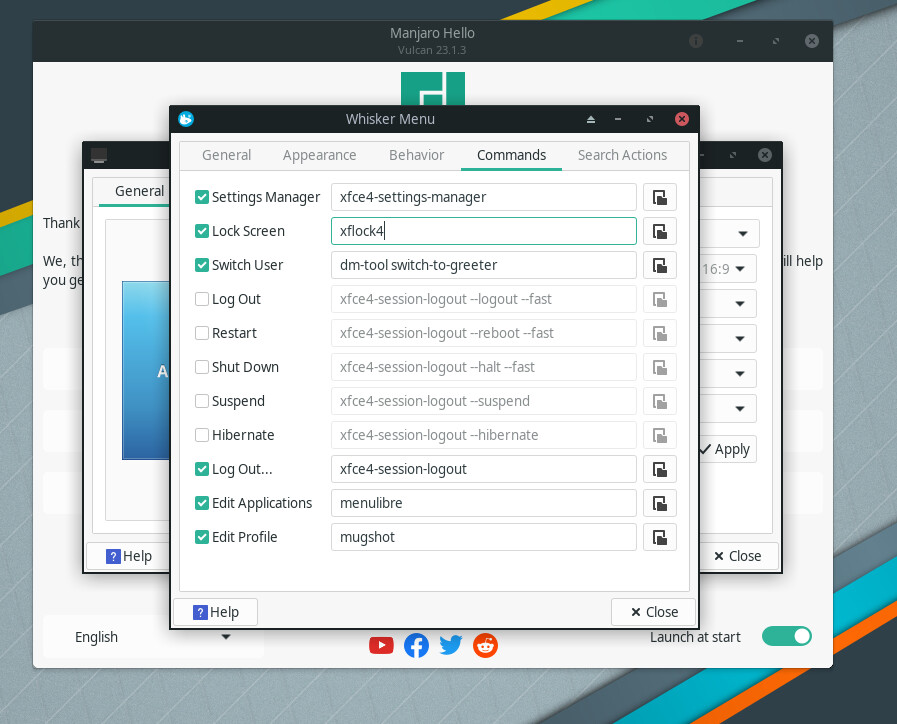The height and width of the screenshot is (724, 897).
Task: Open the YouTube link in Manjaro Hello
Action: coord(381,646)
